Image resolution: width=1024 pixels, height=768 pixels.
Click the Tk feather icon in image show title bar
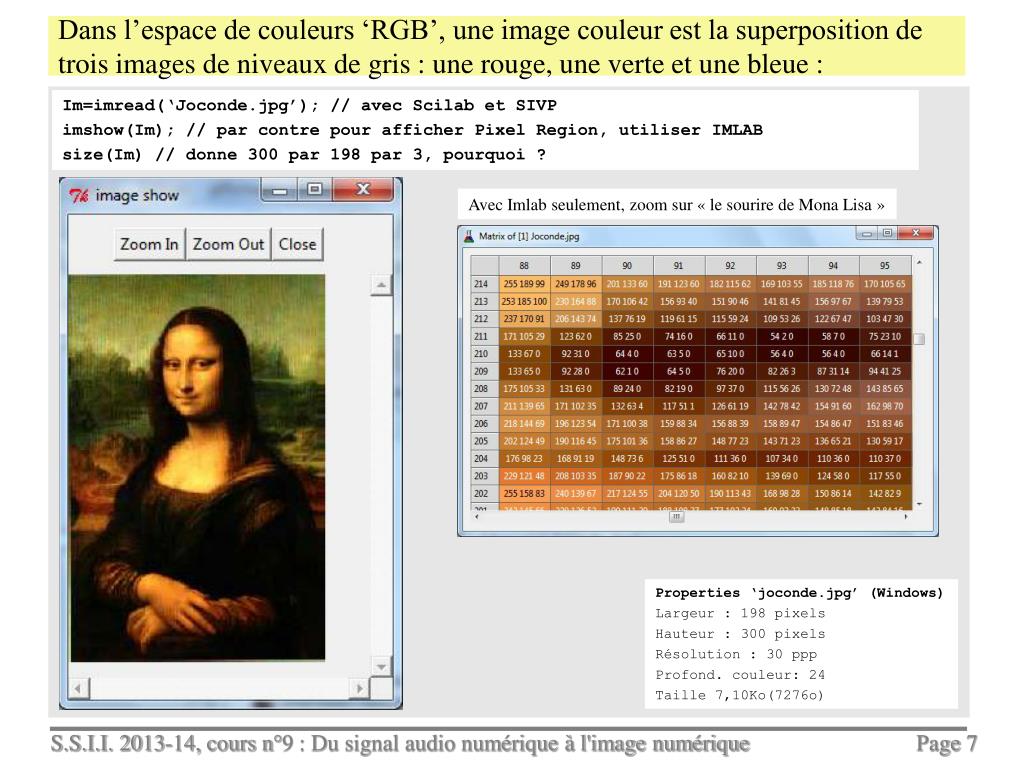point(79,195)
